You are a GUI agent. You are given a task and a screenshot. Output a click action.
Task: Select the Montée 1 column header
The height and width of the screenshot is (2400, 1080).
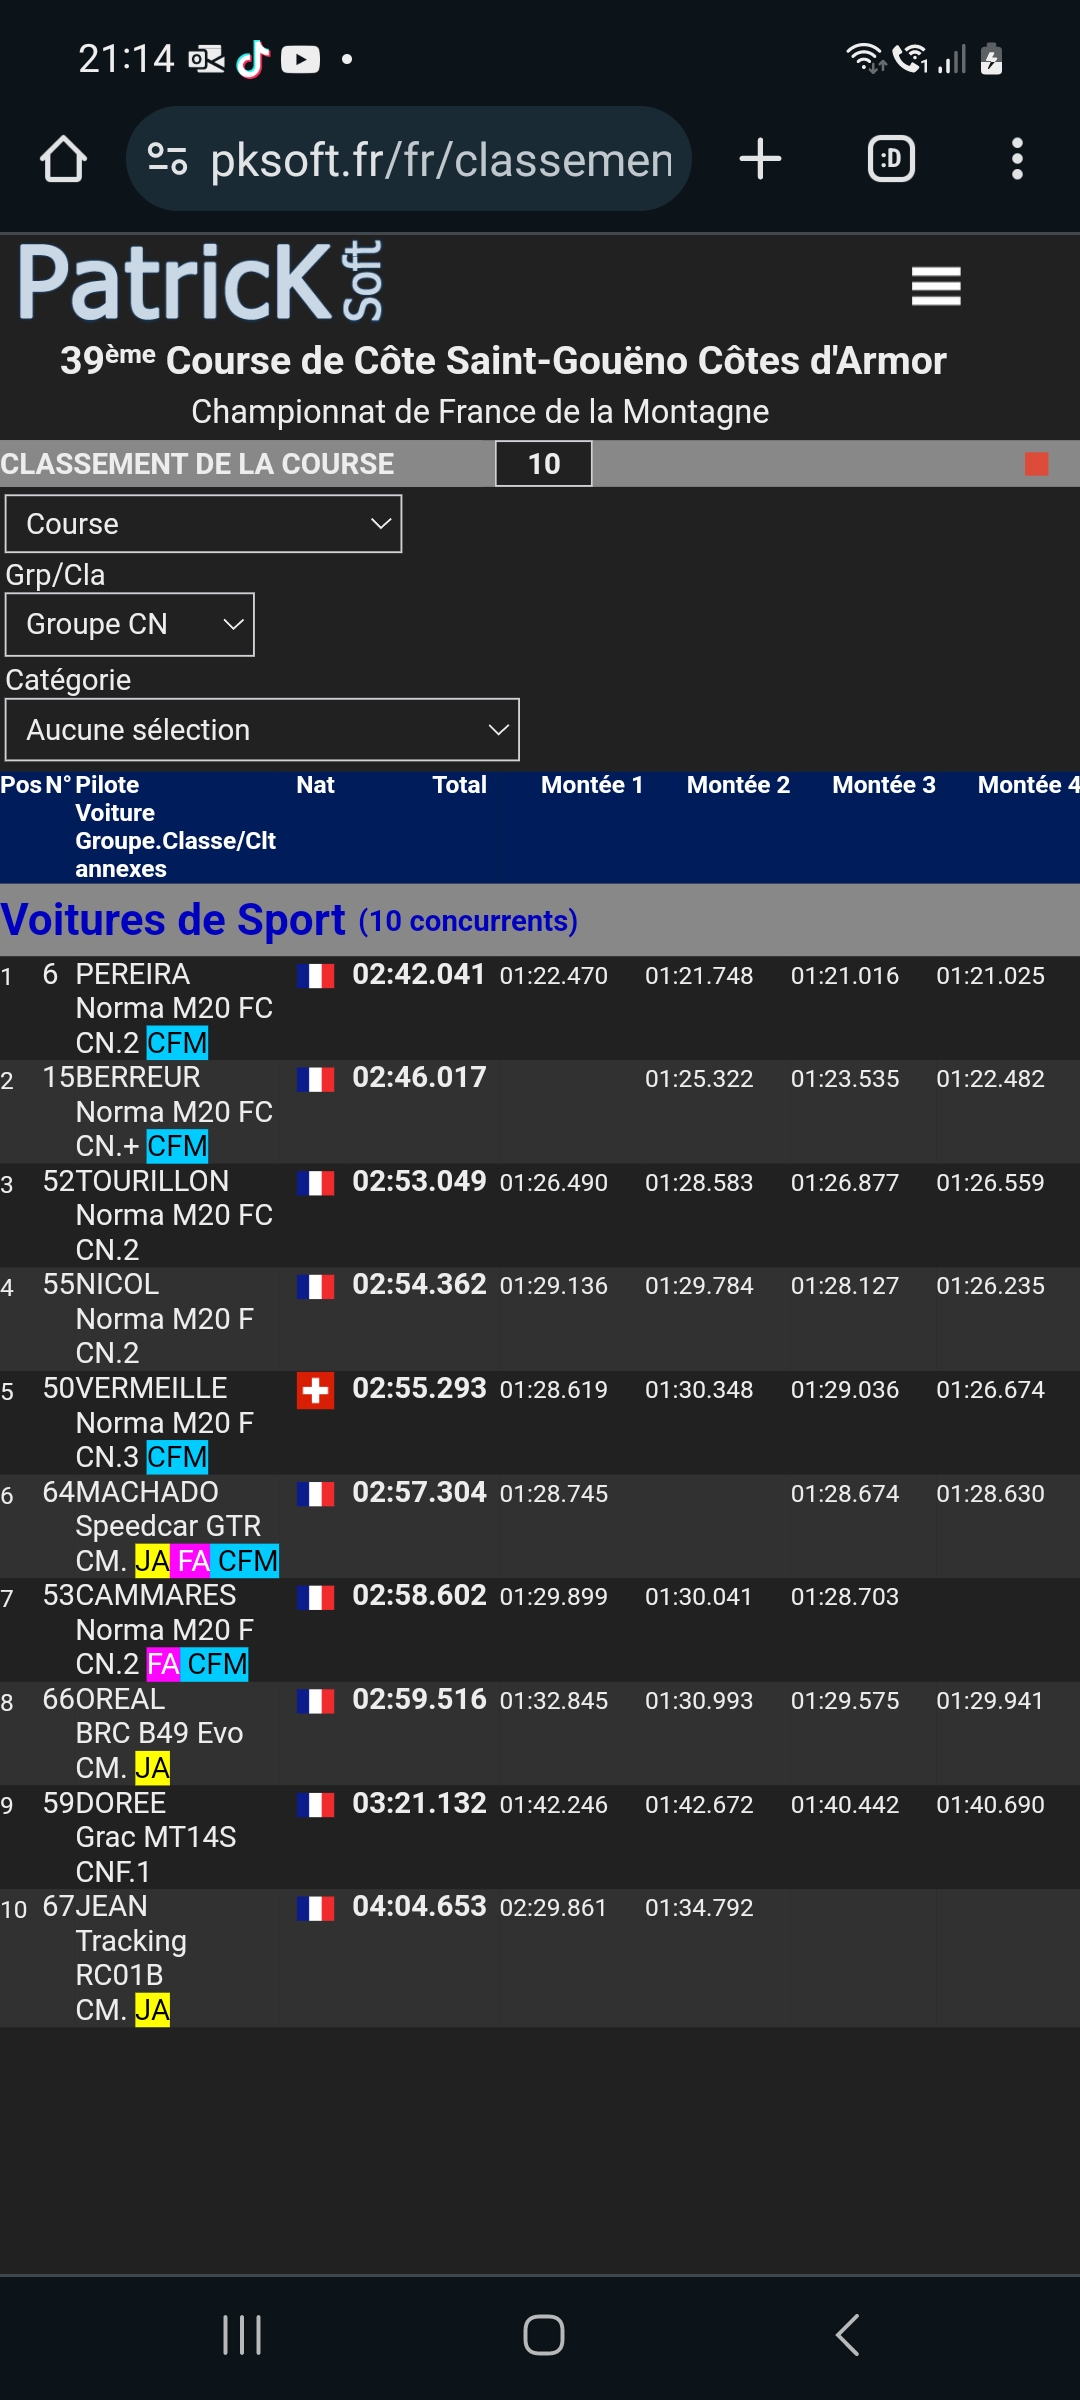point(591,785)
